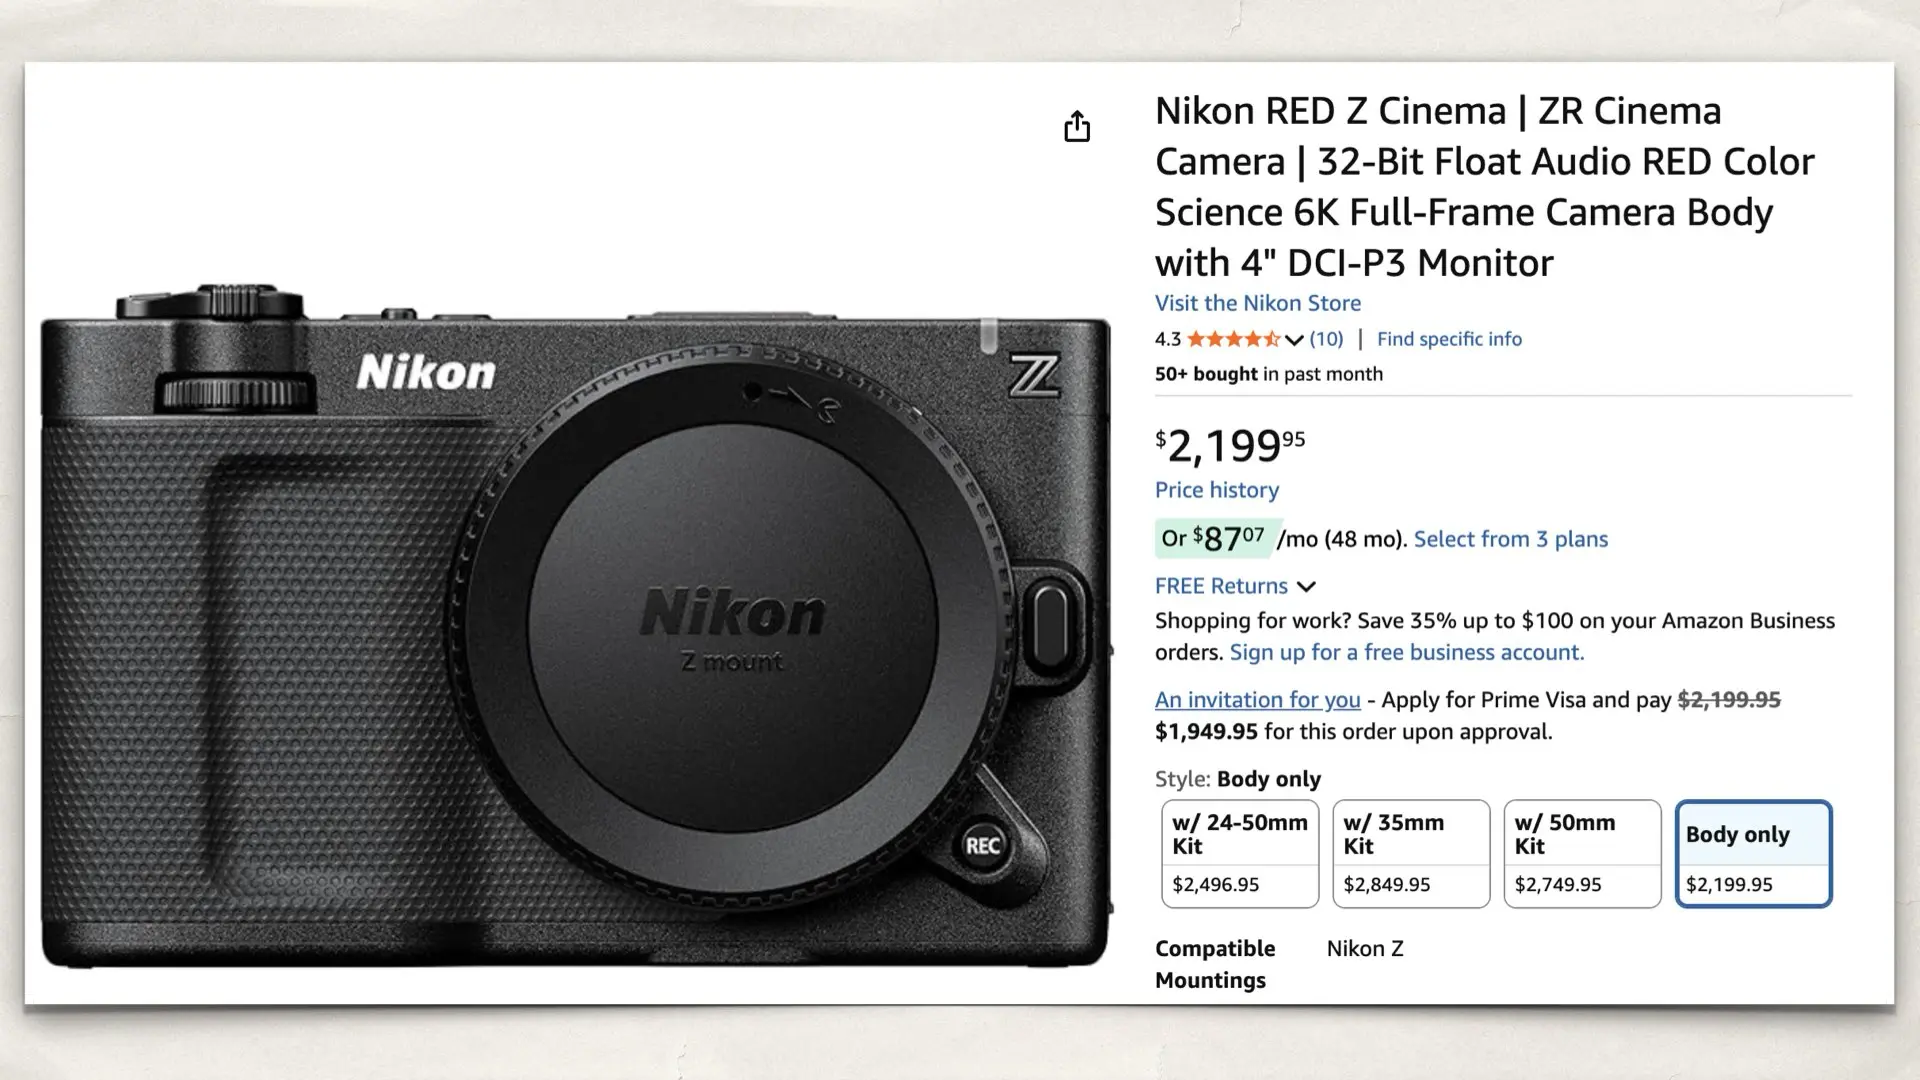Open the share menu
The image size is (1920, 1080).
click(1077, 127)
